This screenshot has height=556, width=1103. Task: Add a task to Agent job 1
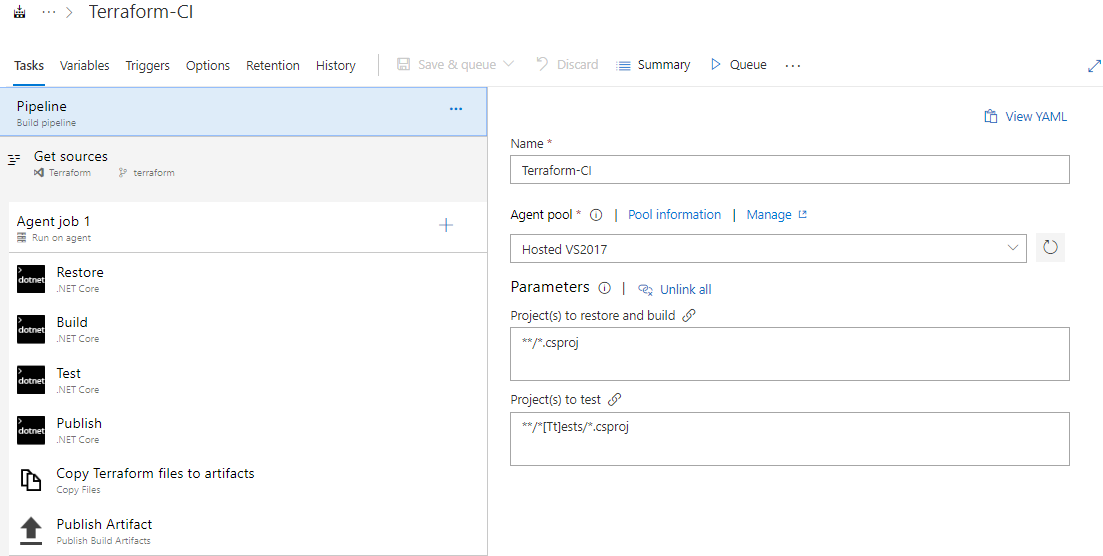tap(446, 225)
